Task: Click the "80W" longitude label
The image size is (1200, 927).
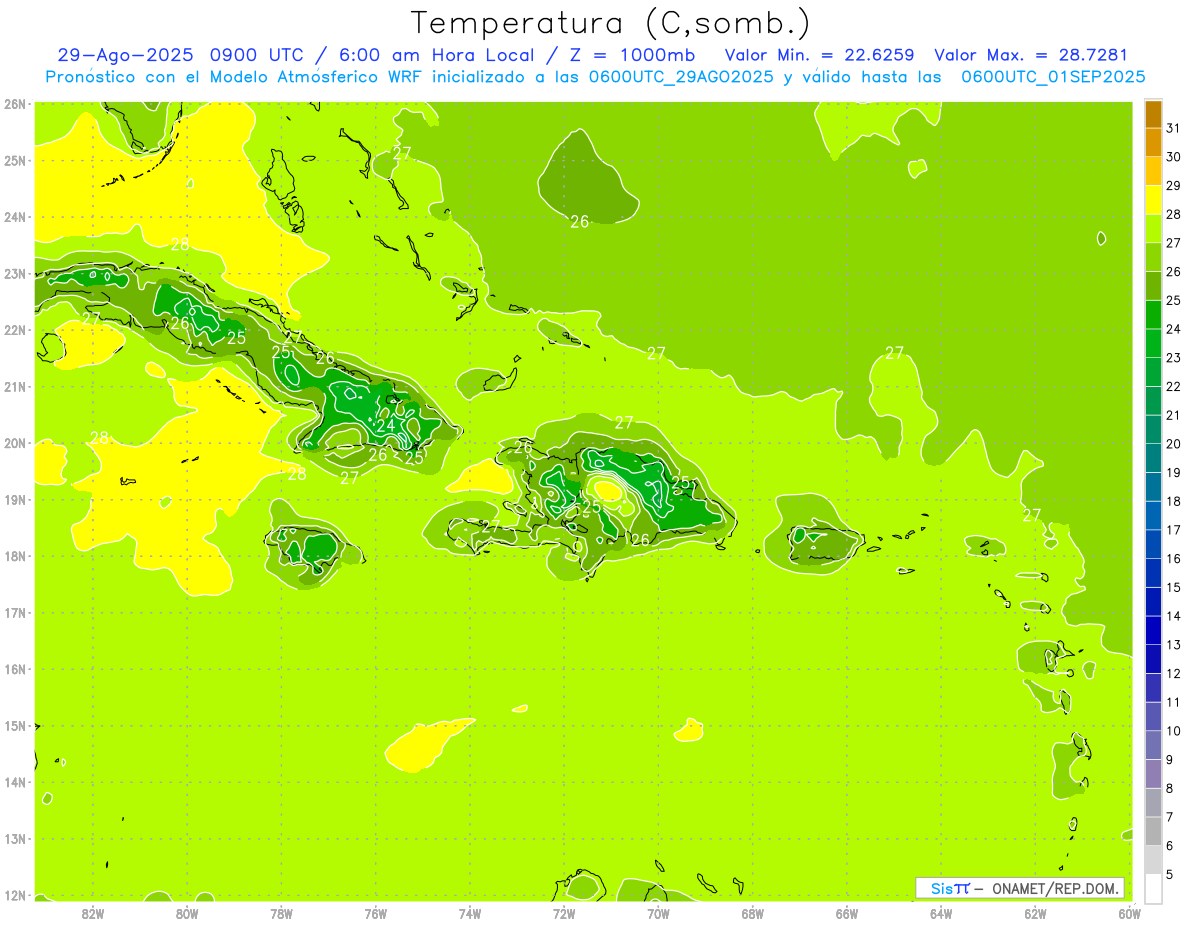Action: (x=187, y=913)
